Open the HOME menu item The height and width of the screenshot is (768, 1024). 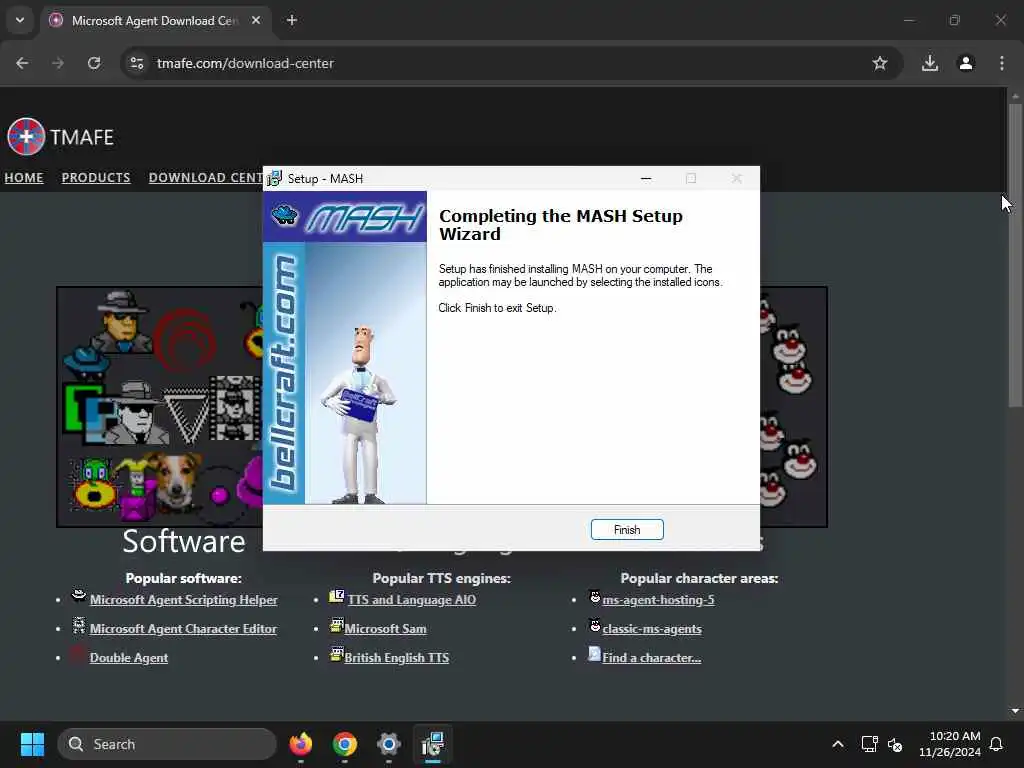pos(24,178)
